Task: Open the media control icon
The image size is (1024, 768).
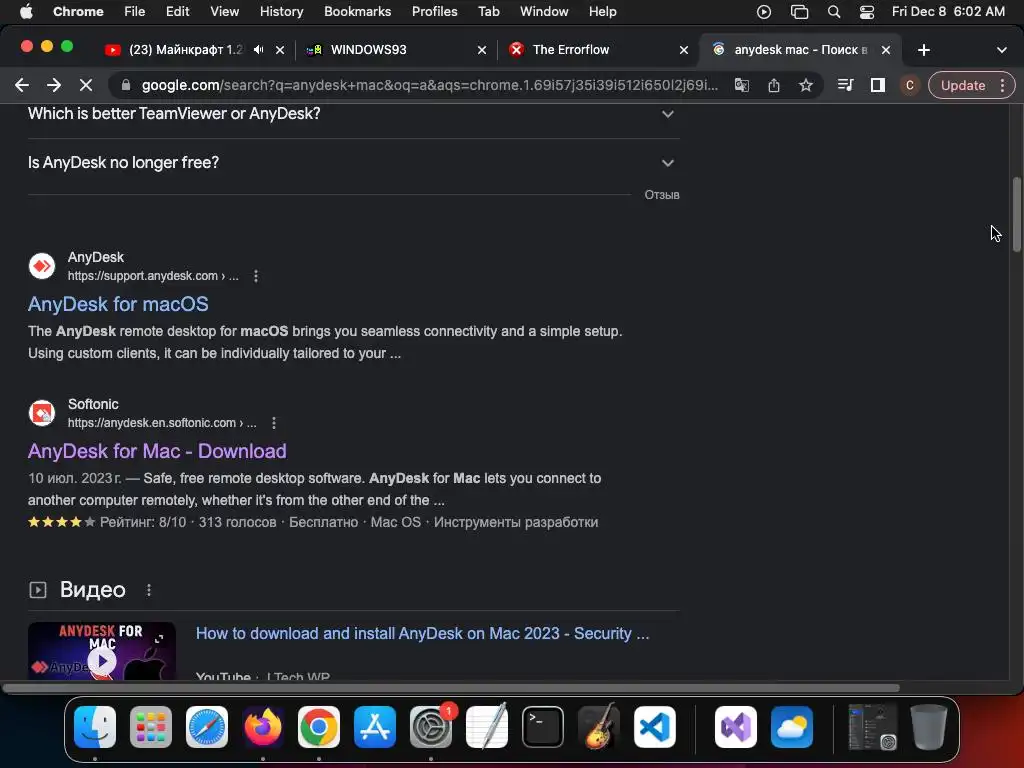Action: coord(845,85)
